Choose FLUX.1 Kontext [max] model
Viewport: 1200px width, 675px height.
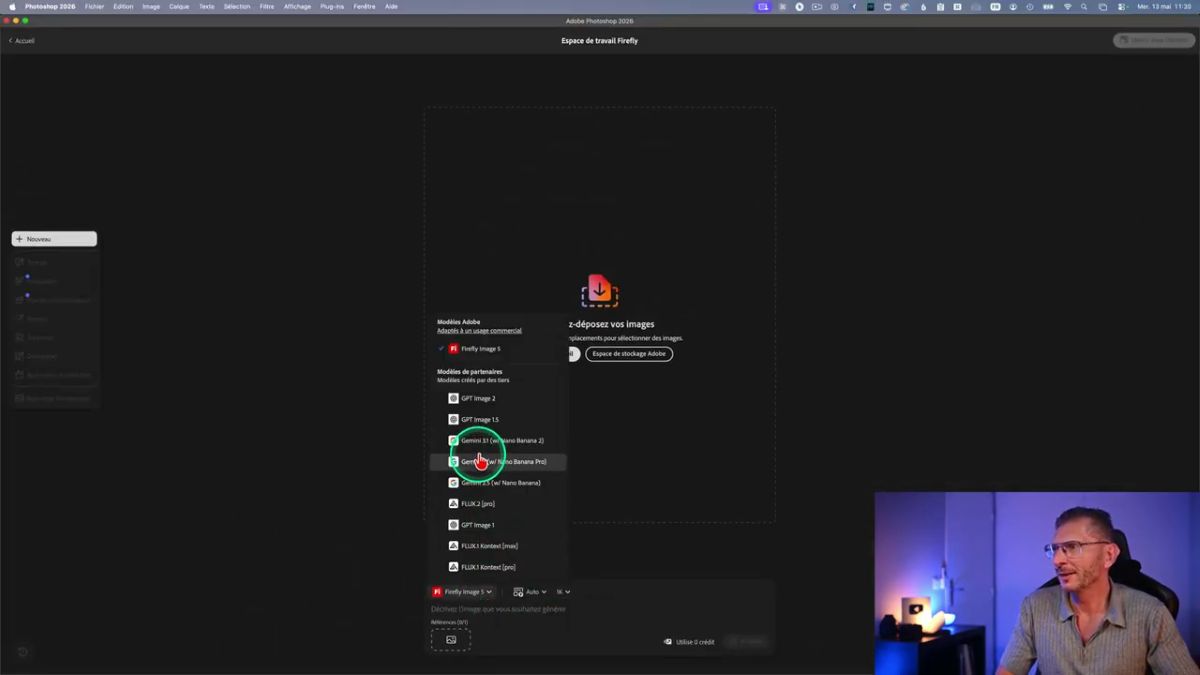[x=498, y=546]
